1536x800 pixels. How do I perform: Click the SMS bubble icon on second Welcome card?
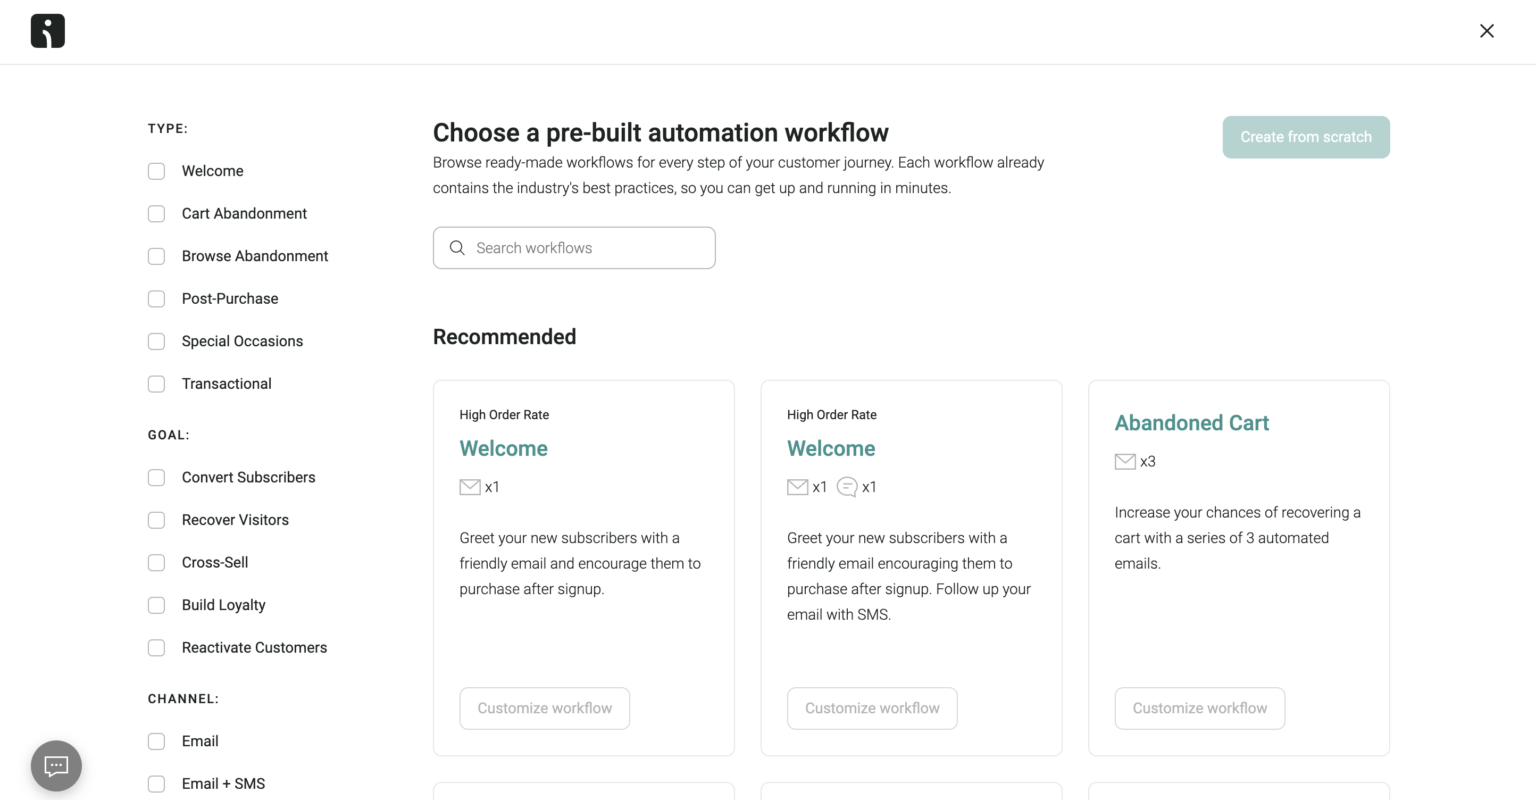(847, 487)
